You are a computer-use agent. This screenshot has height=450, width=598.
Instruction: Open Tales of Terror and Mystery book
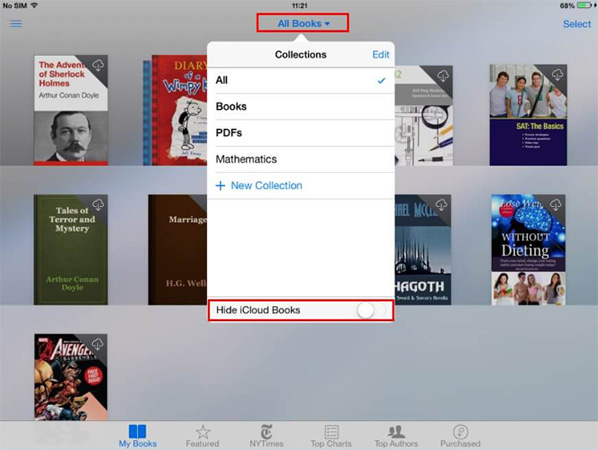point(71,250)
